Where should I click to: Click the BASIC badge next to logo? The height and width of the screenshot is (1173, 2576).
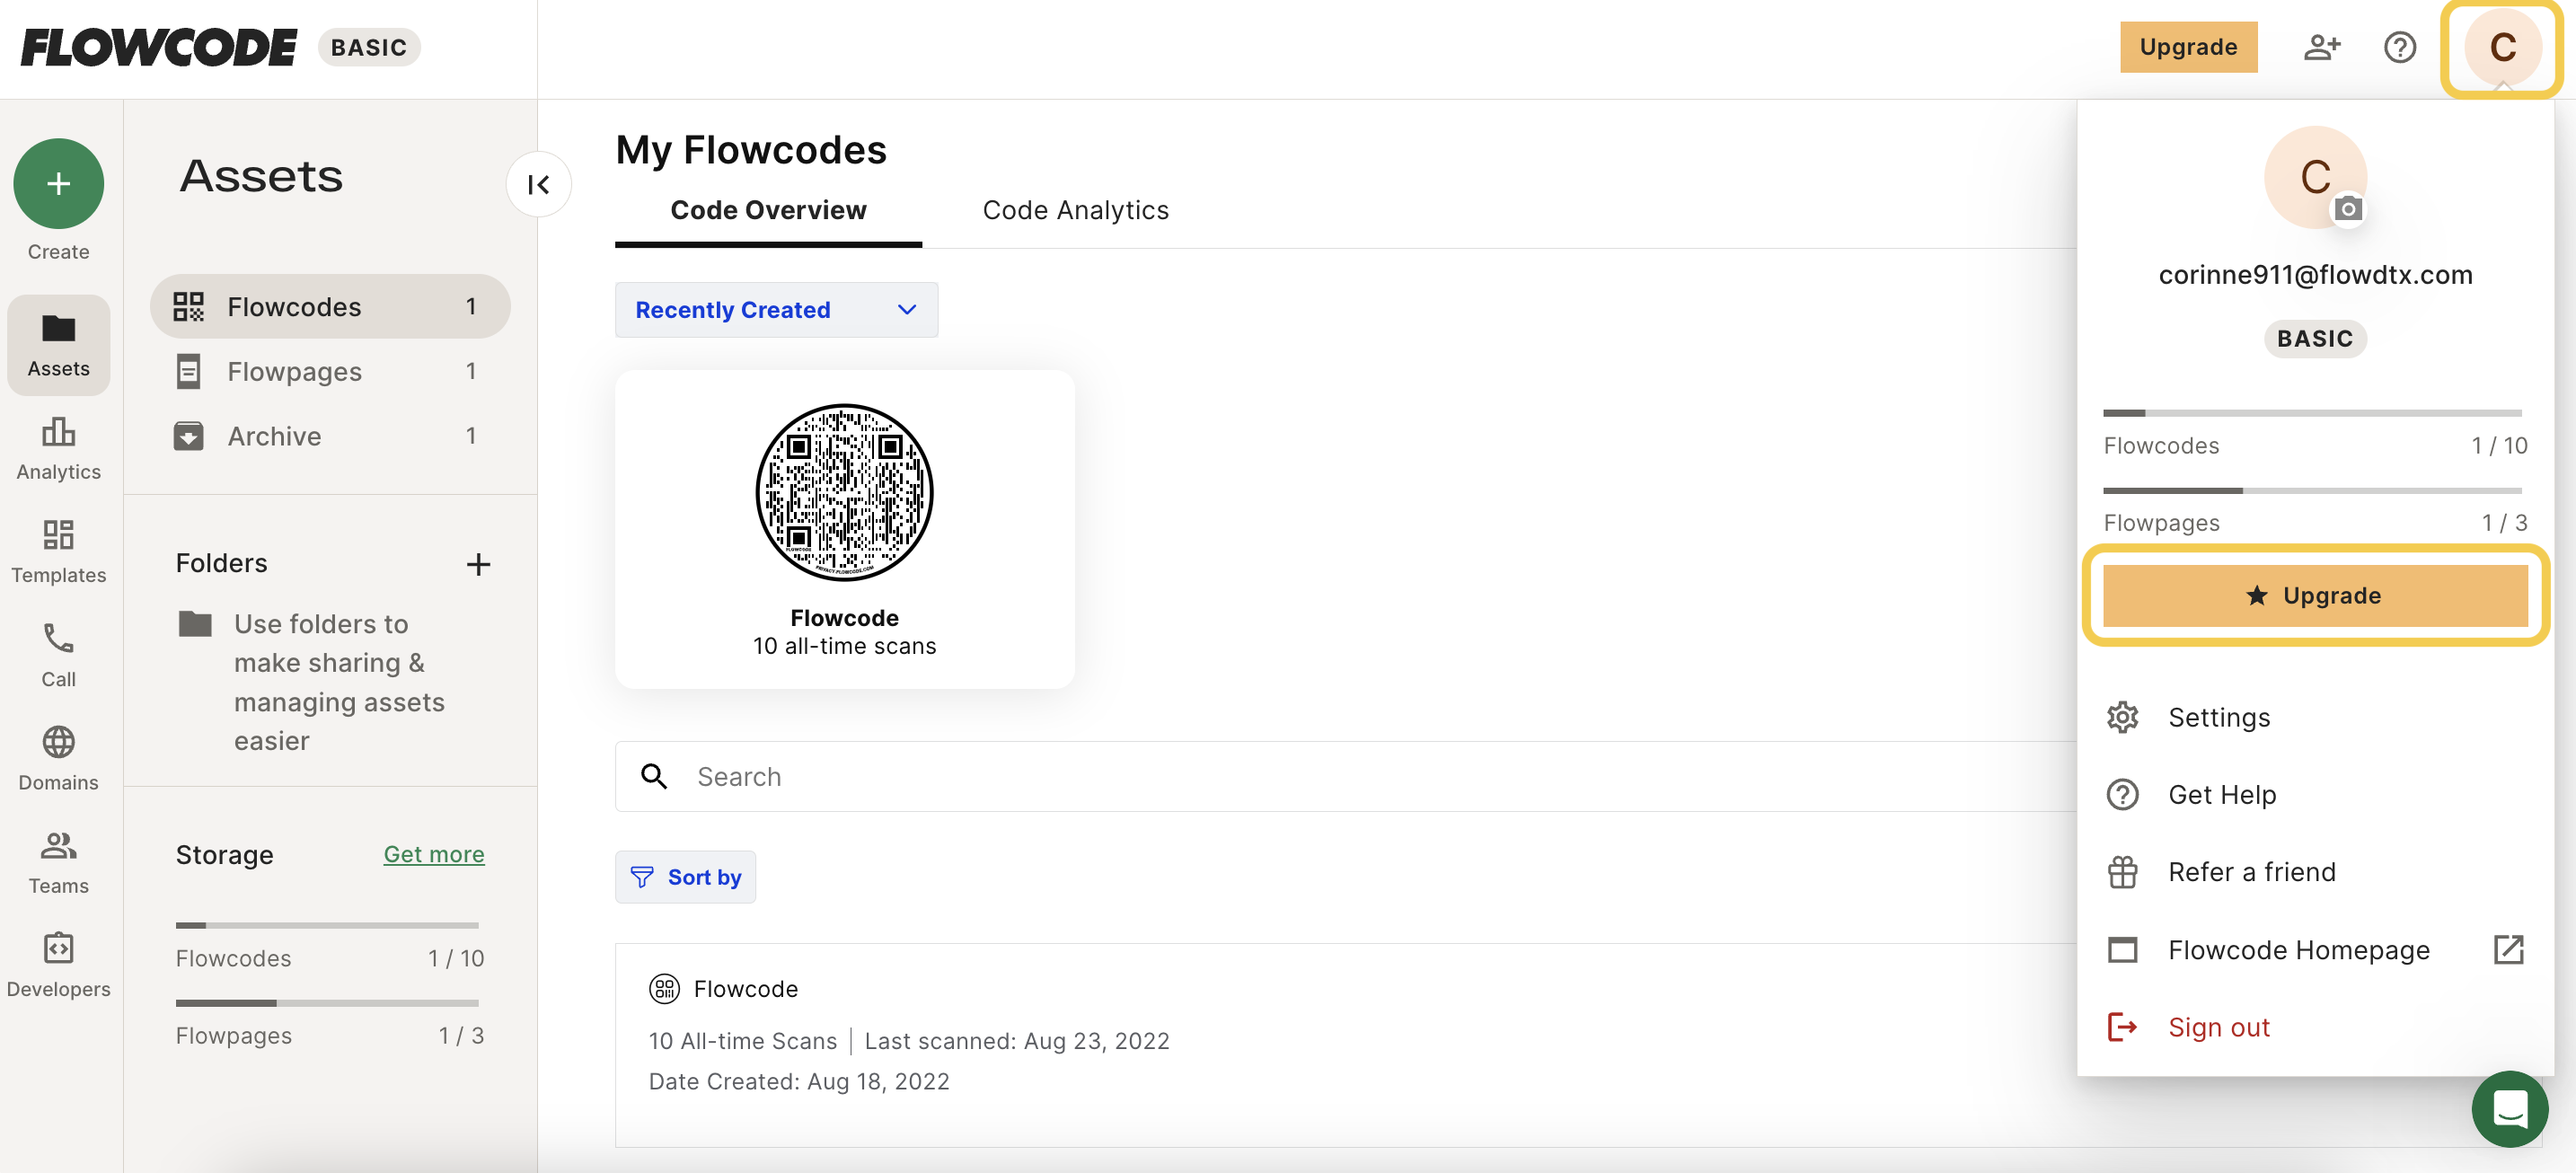pos(369,47)
